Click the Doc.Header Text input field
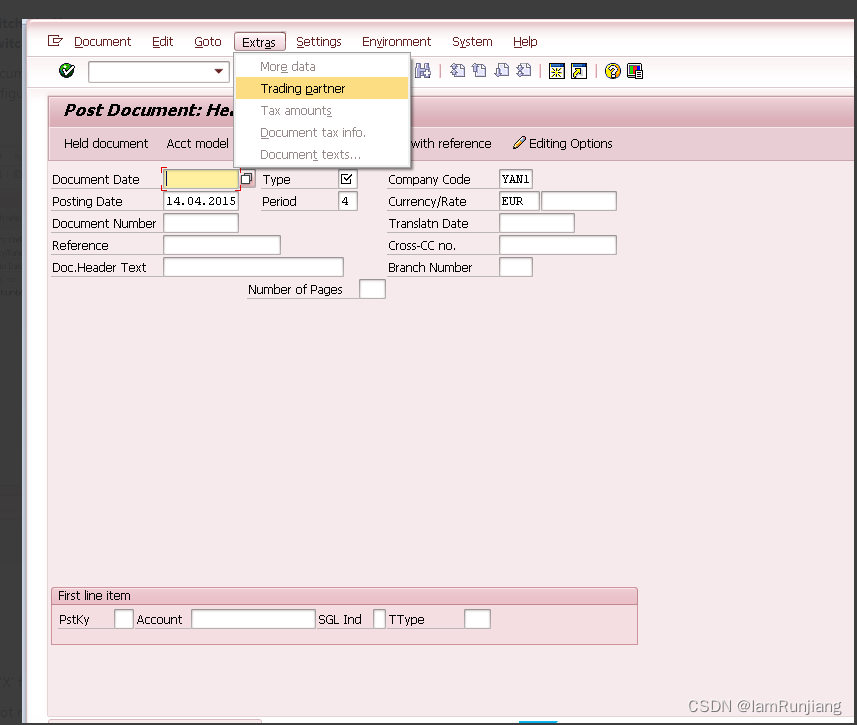Screen dimensions: 857x725 [x=254, y=267]
